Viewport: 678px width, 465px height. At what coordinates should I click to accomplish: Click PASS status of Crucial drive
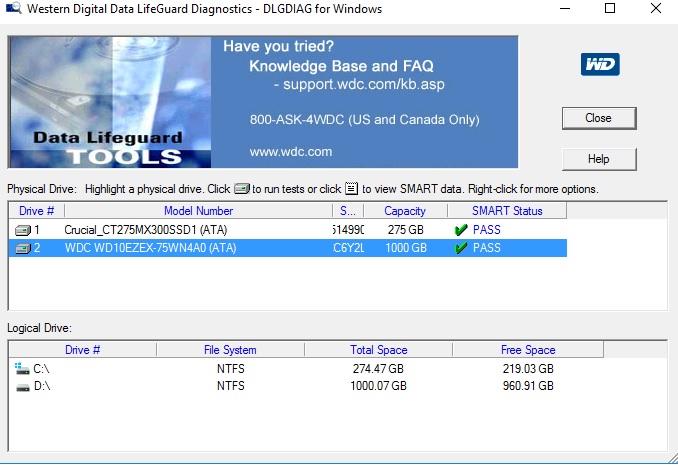click(x=487, y=230)
